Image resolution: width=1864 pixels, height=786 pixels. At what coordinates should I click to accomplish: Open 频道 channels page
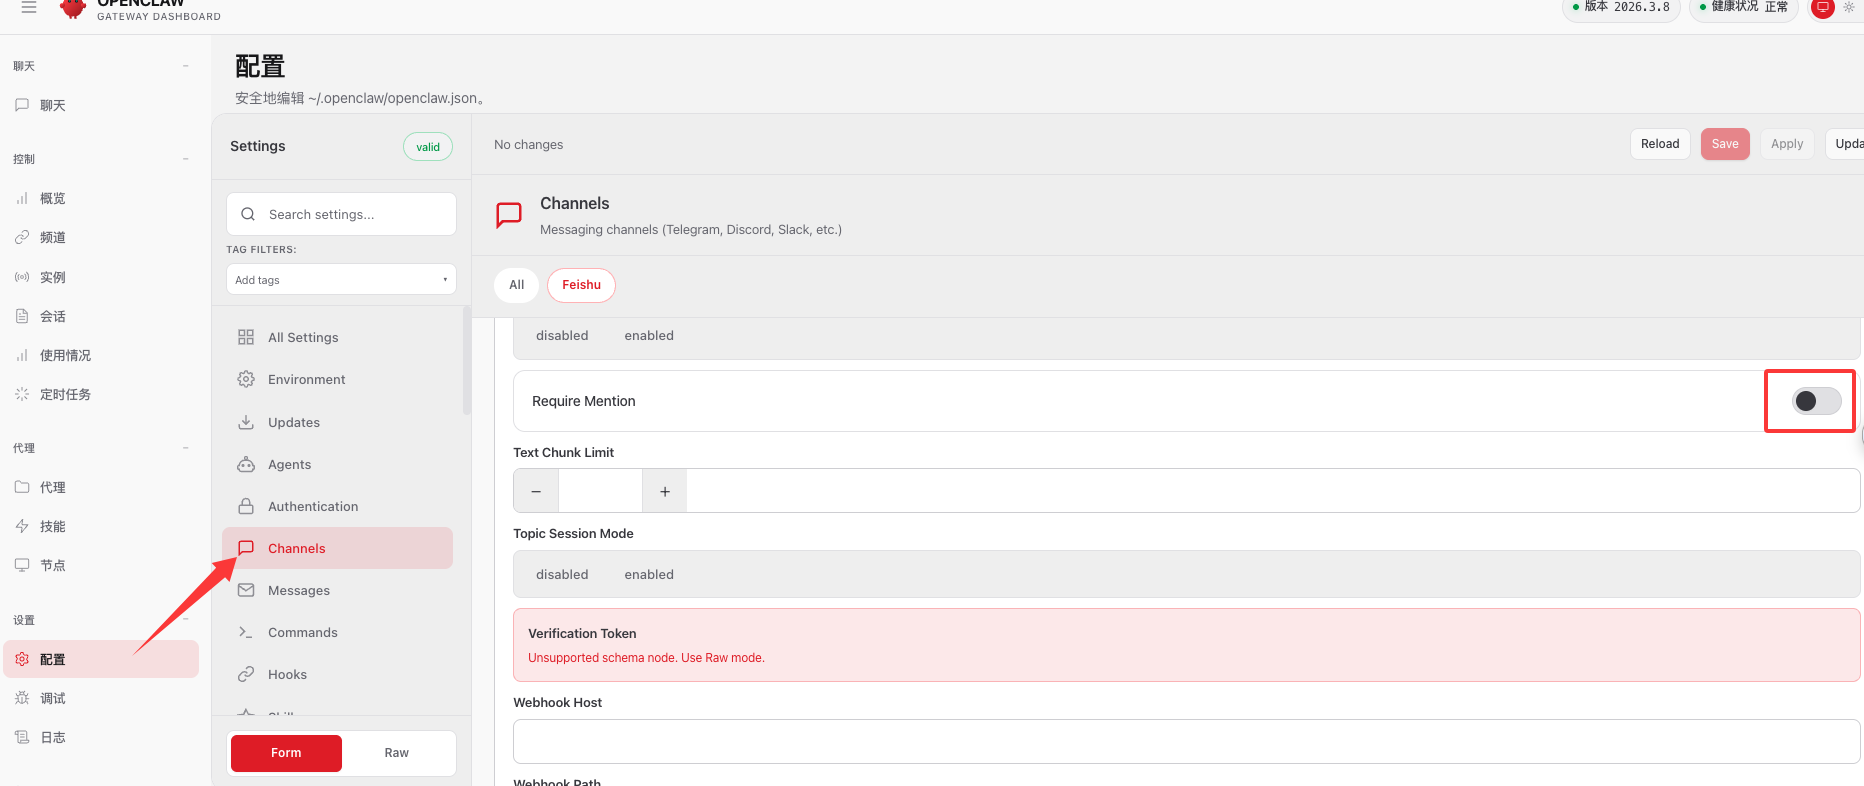point(100,237)
